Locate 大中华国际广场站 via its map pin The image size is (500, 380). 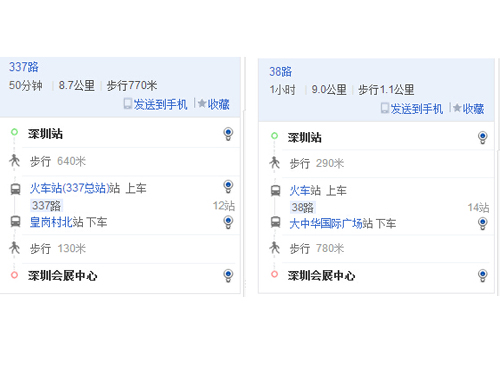pos(482,223)
